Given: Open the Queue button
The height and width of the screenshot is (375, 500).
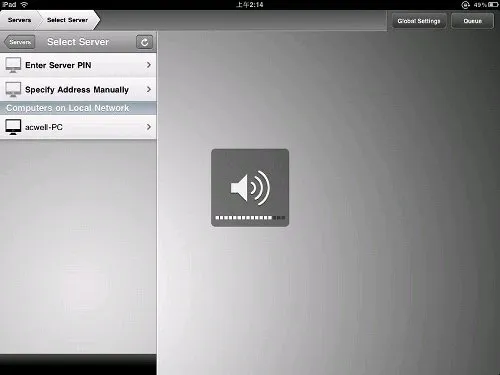Looking at the screenshot, I should click(x=472, y=21).
